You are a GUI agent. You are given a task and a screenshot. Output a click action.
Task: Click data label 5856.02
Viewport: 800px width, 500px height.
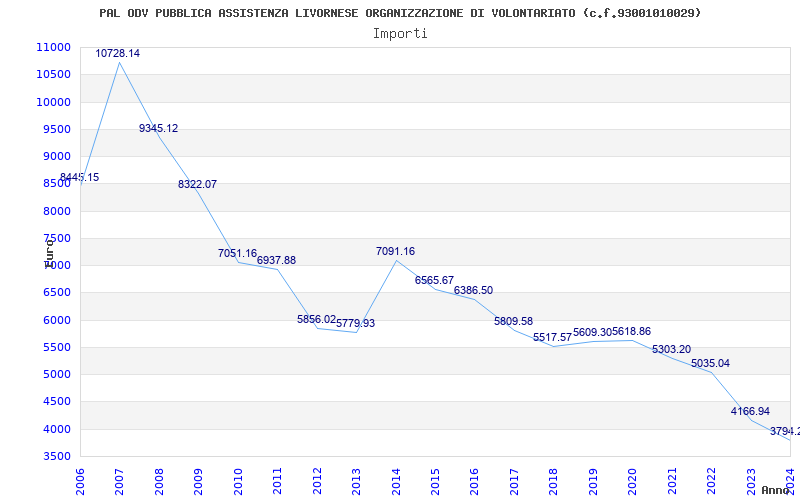[316, 319]
